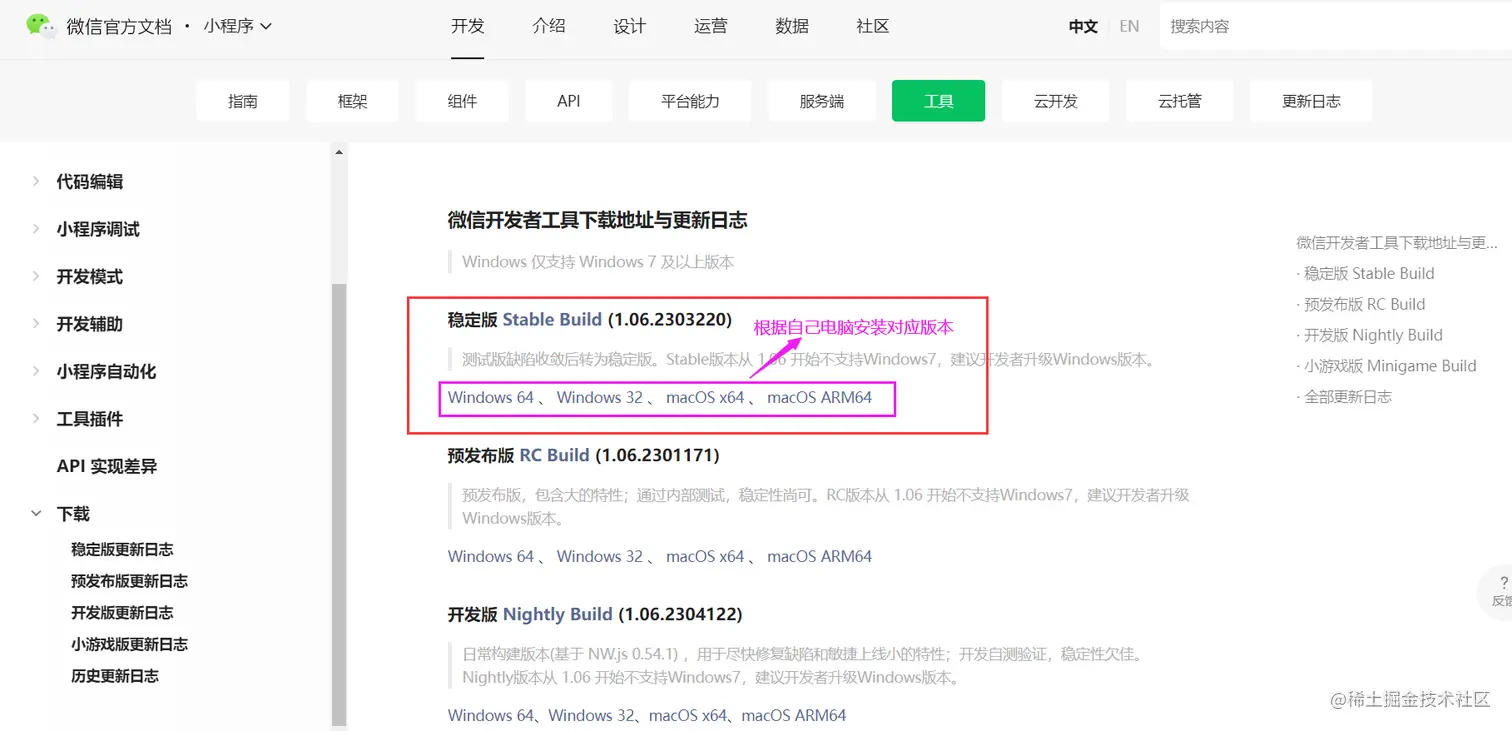Expand the 开发辅助 sidebar chevron
This screenshot has width=1512, height=731.
(36, 324)
